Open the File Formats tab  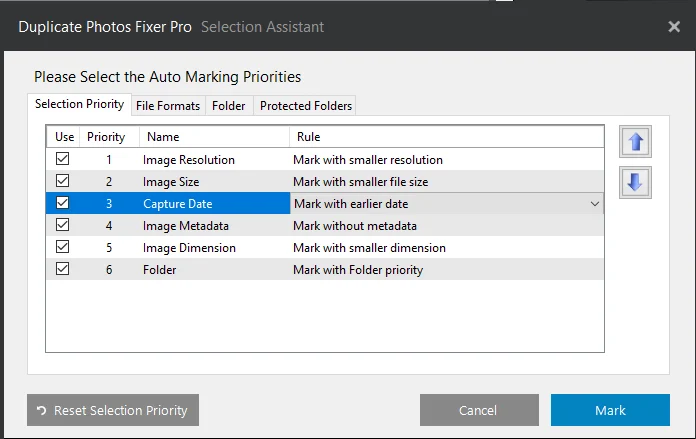168,106
